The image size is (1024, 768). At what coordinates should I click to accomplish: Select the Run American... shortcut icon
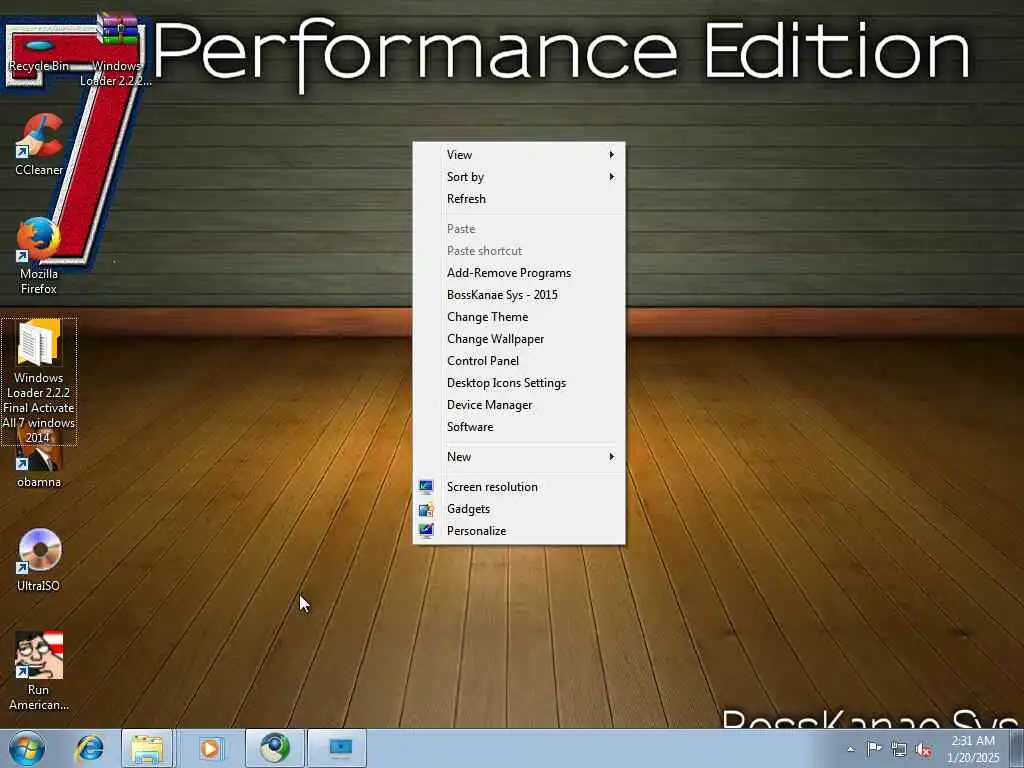pos(39,671)
